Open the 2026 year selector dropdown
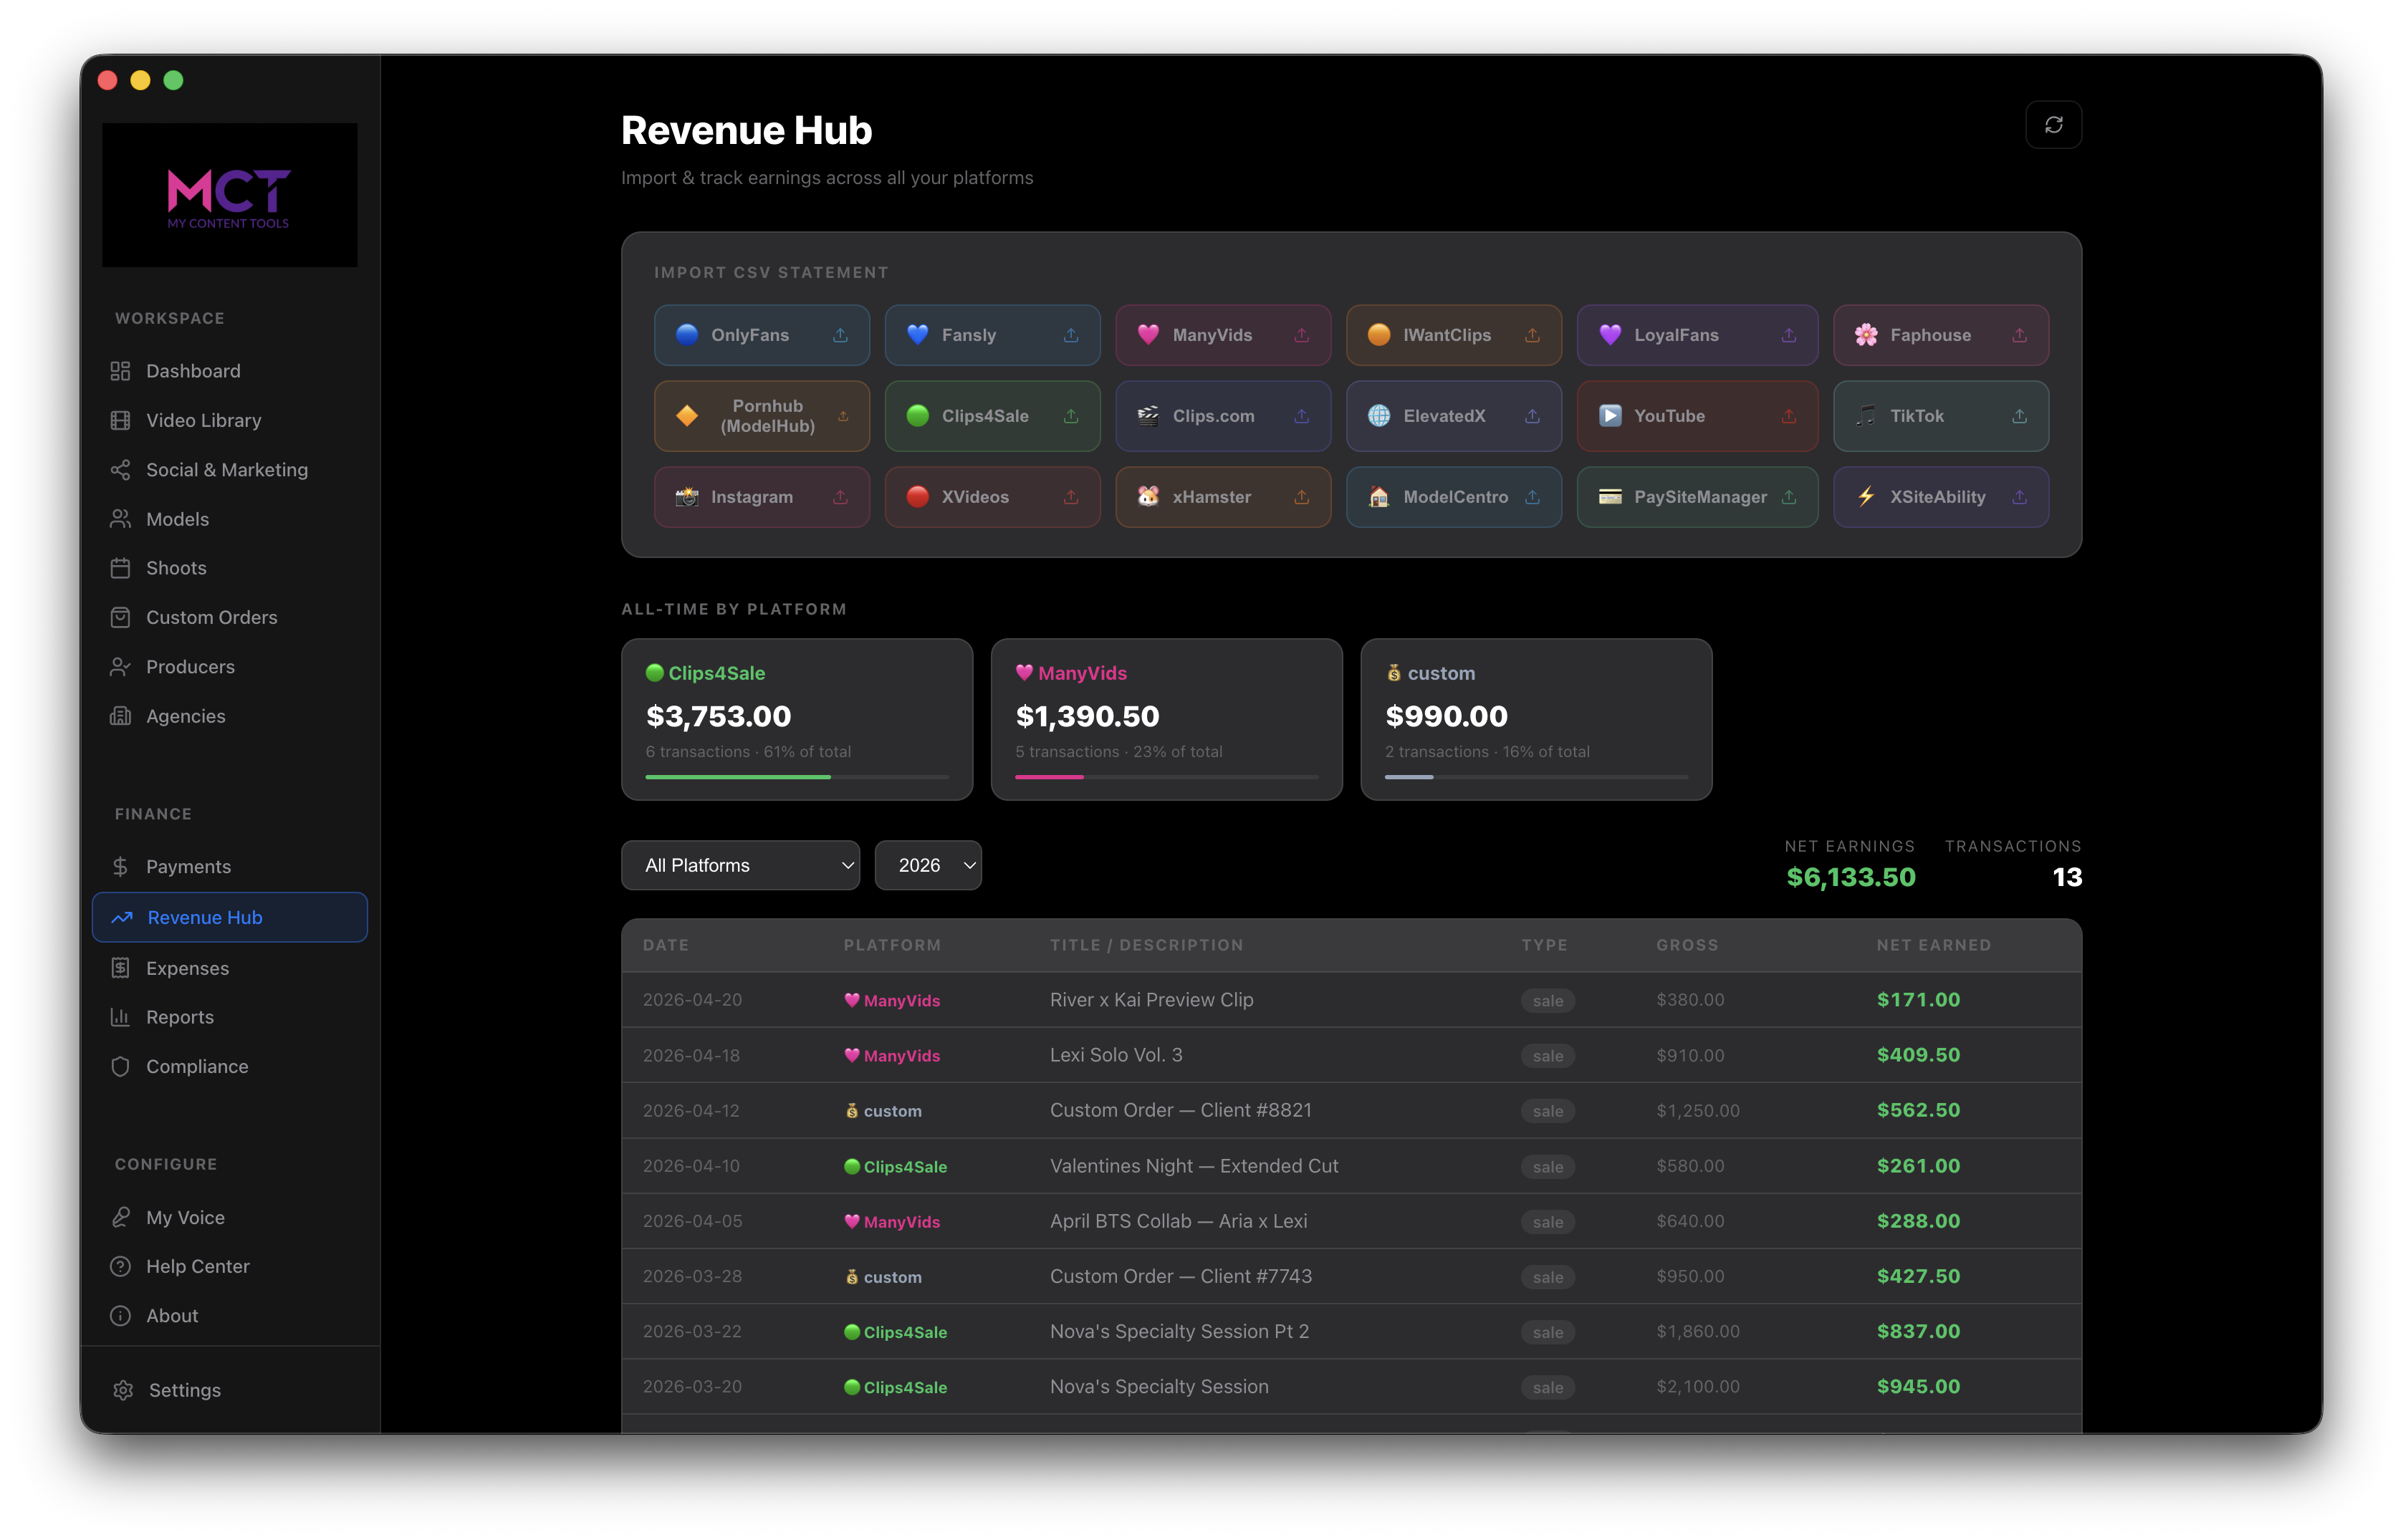This screenshot has height=1540, width=2403. [x=928, y=865]
